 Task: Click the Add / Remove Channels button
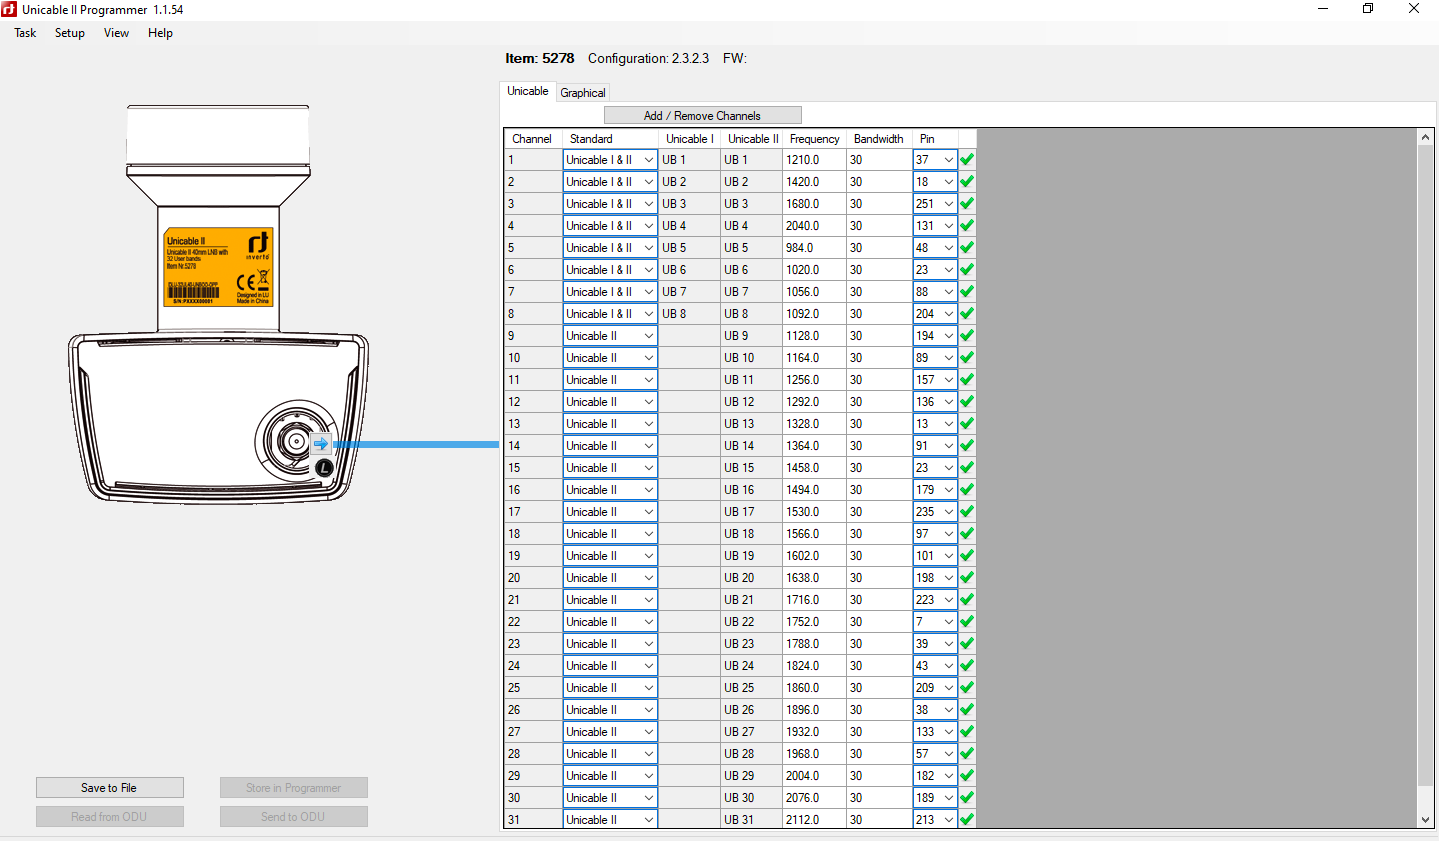tap(702, 116)
